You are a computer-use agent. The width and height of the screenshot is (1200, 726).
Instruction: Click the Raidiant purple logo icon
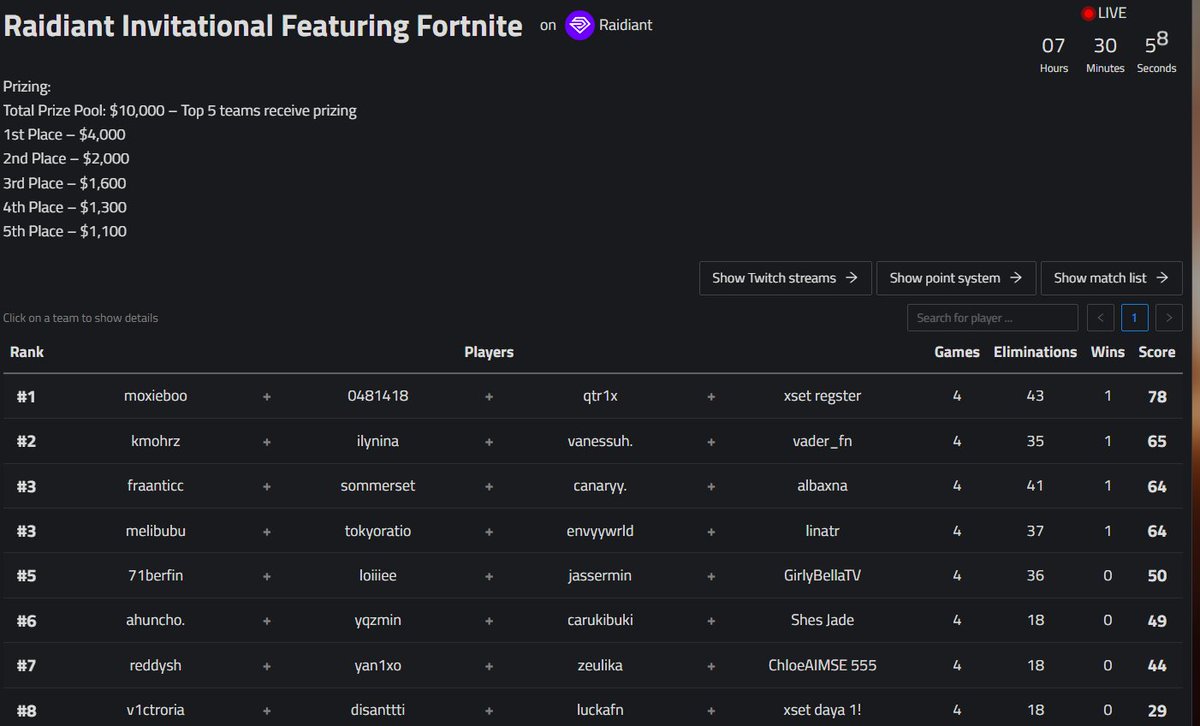[580, 25]
